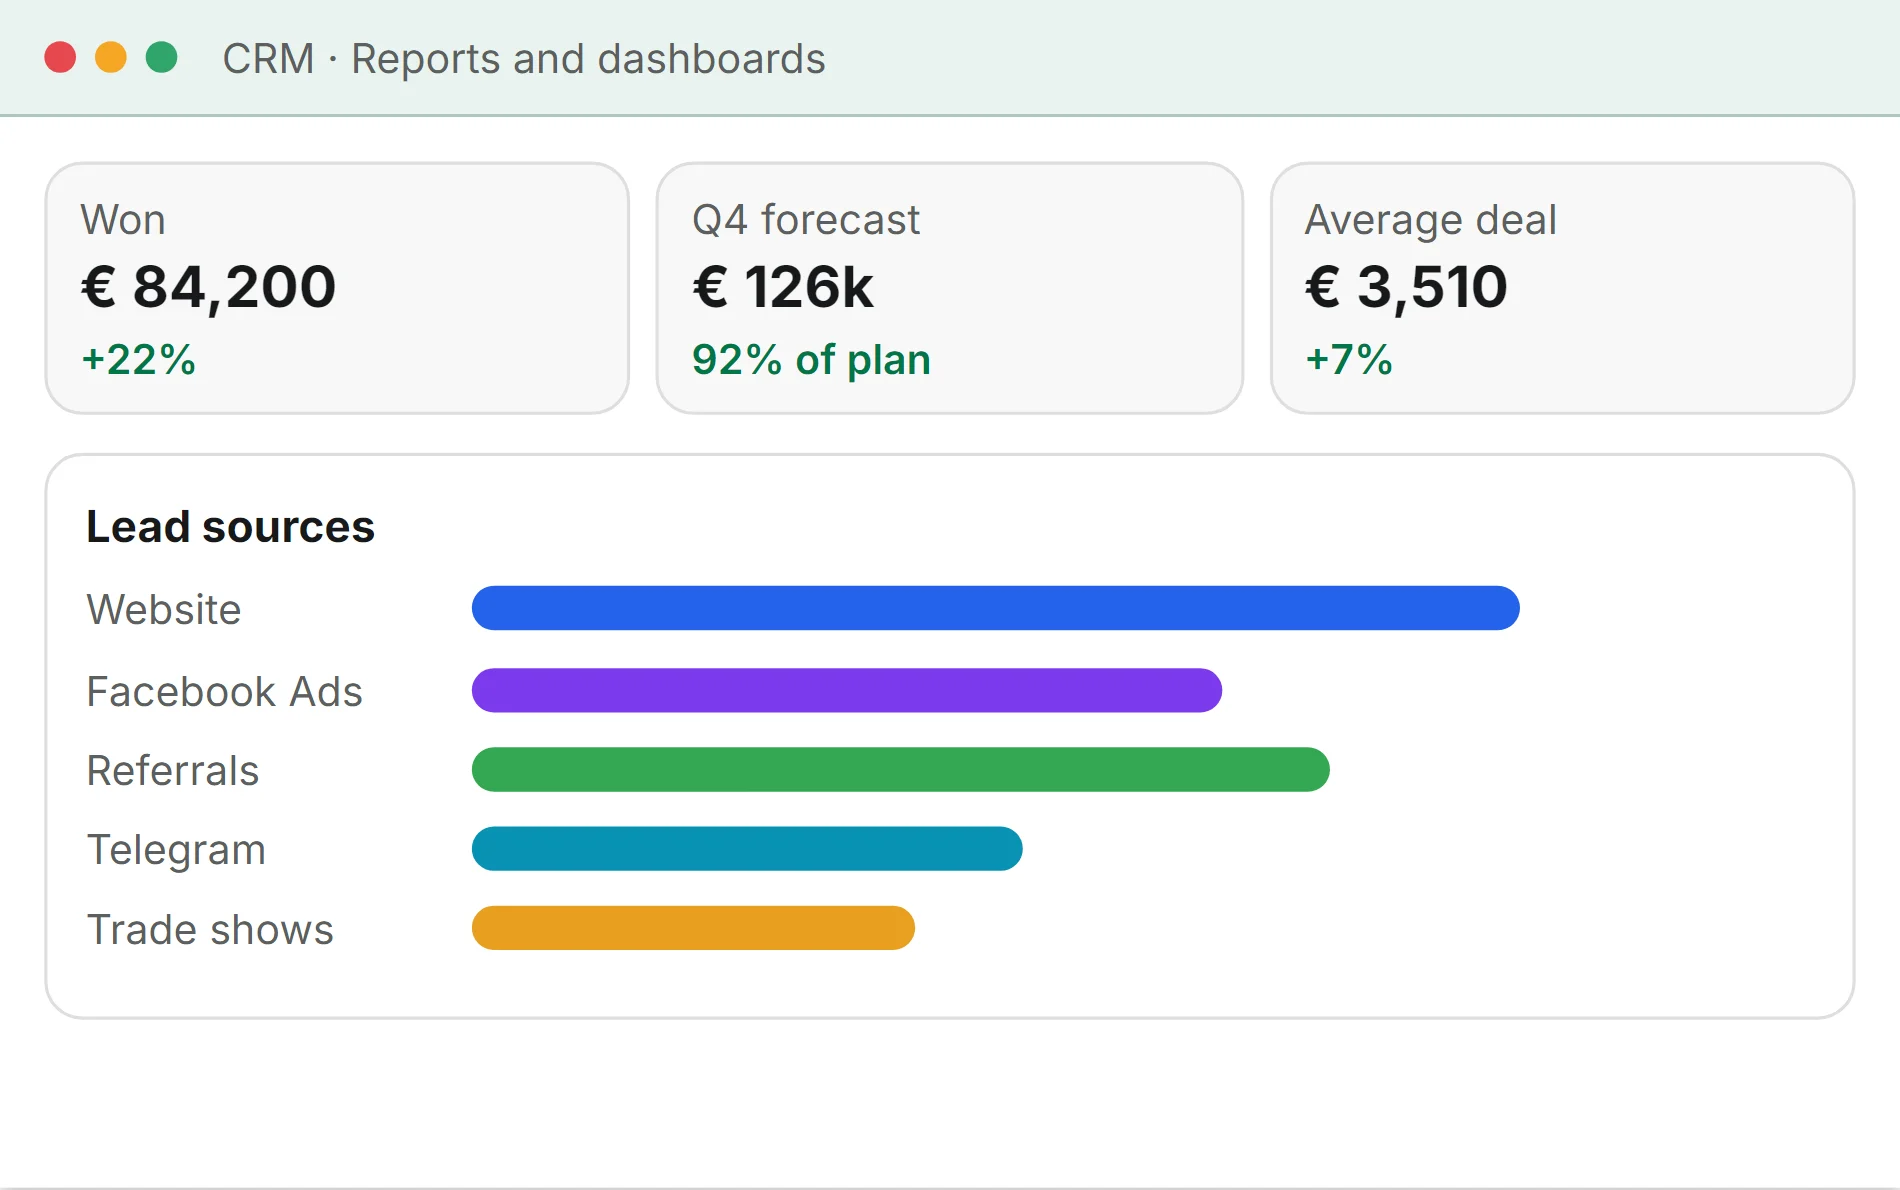Click the teal Telegram bar
1900x1190 pixels.
[747, 848]
